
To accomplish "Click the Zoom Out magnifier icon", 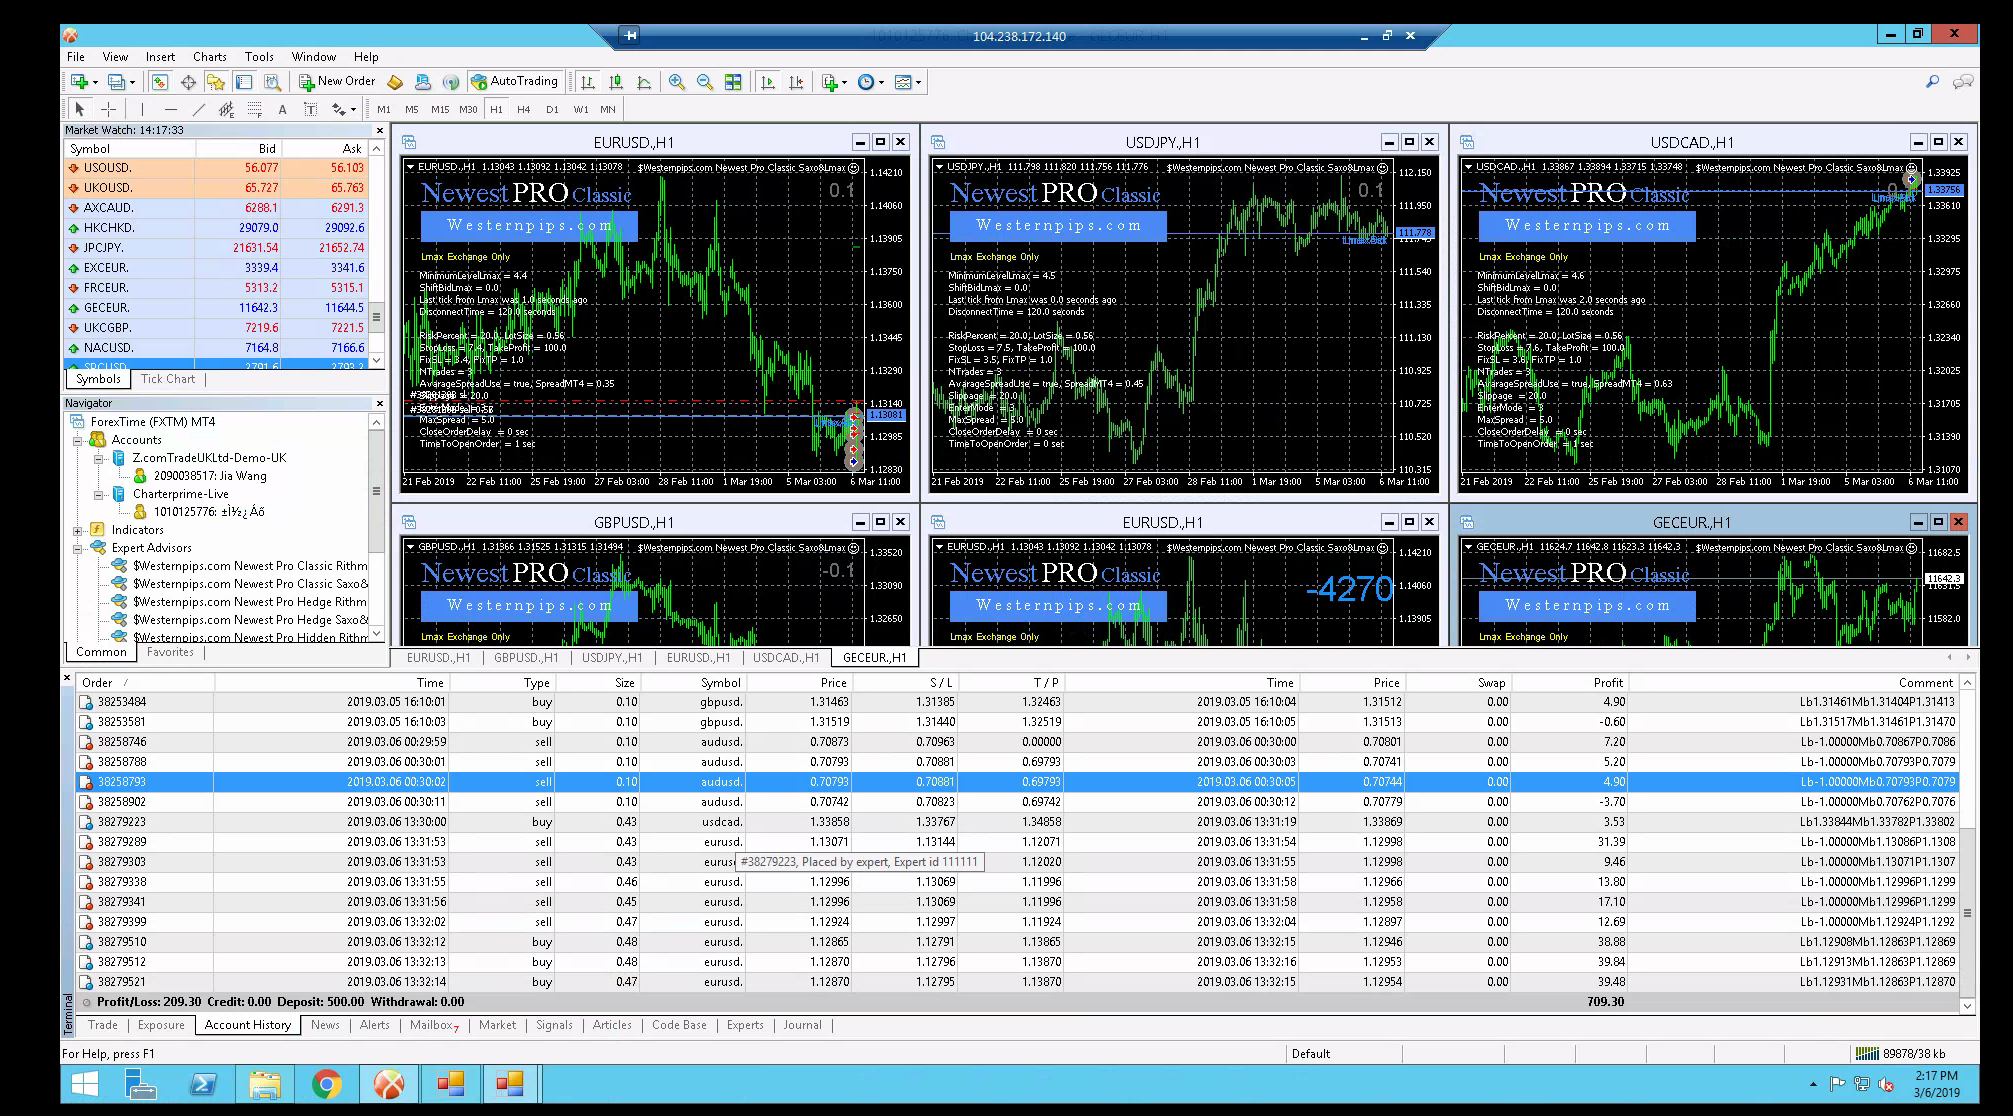I will (x=705, y=82).
